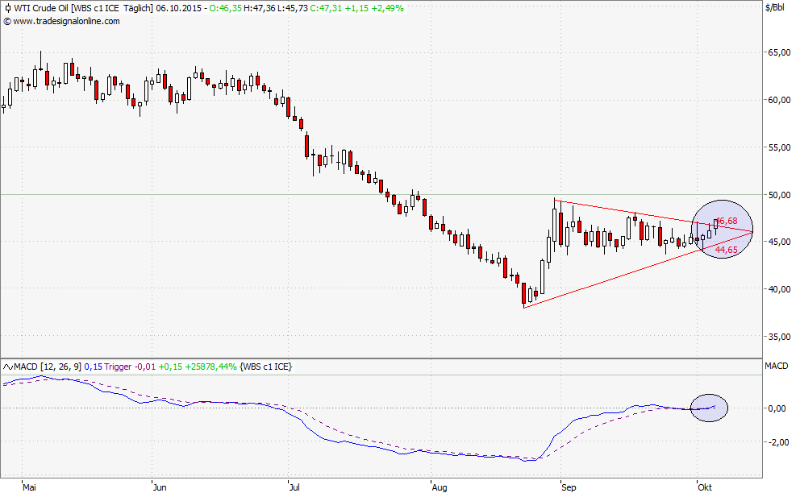Click the blue highlight circle in the MACD panel
The height and width of the screenshot is (493, 800).
(x=709, y=406)
